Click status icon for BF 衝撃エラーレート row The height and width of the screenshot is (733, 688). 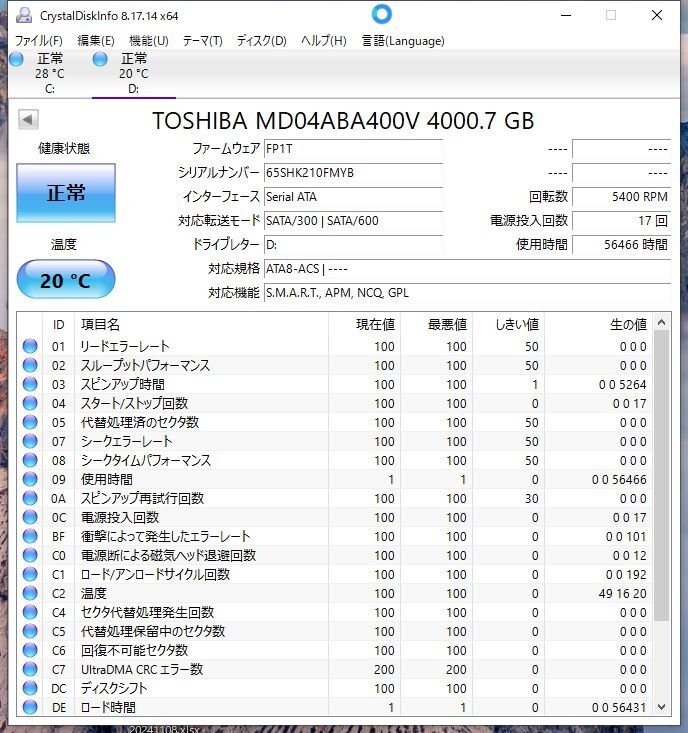coord(30,536)
